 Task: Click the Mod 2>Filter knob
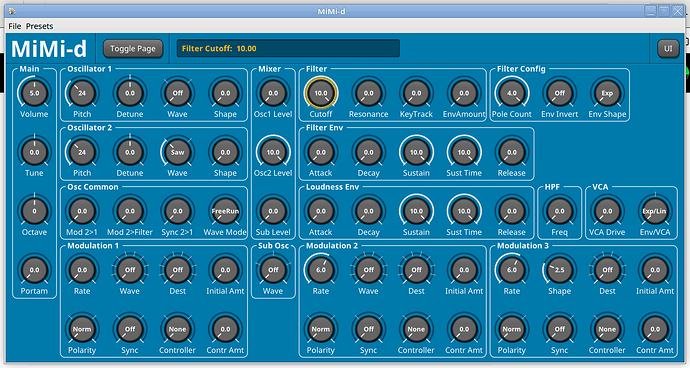pyautogui.click(x=130, y=211)
